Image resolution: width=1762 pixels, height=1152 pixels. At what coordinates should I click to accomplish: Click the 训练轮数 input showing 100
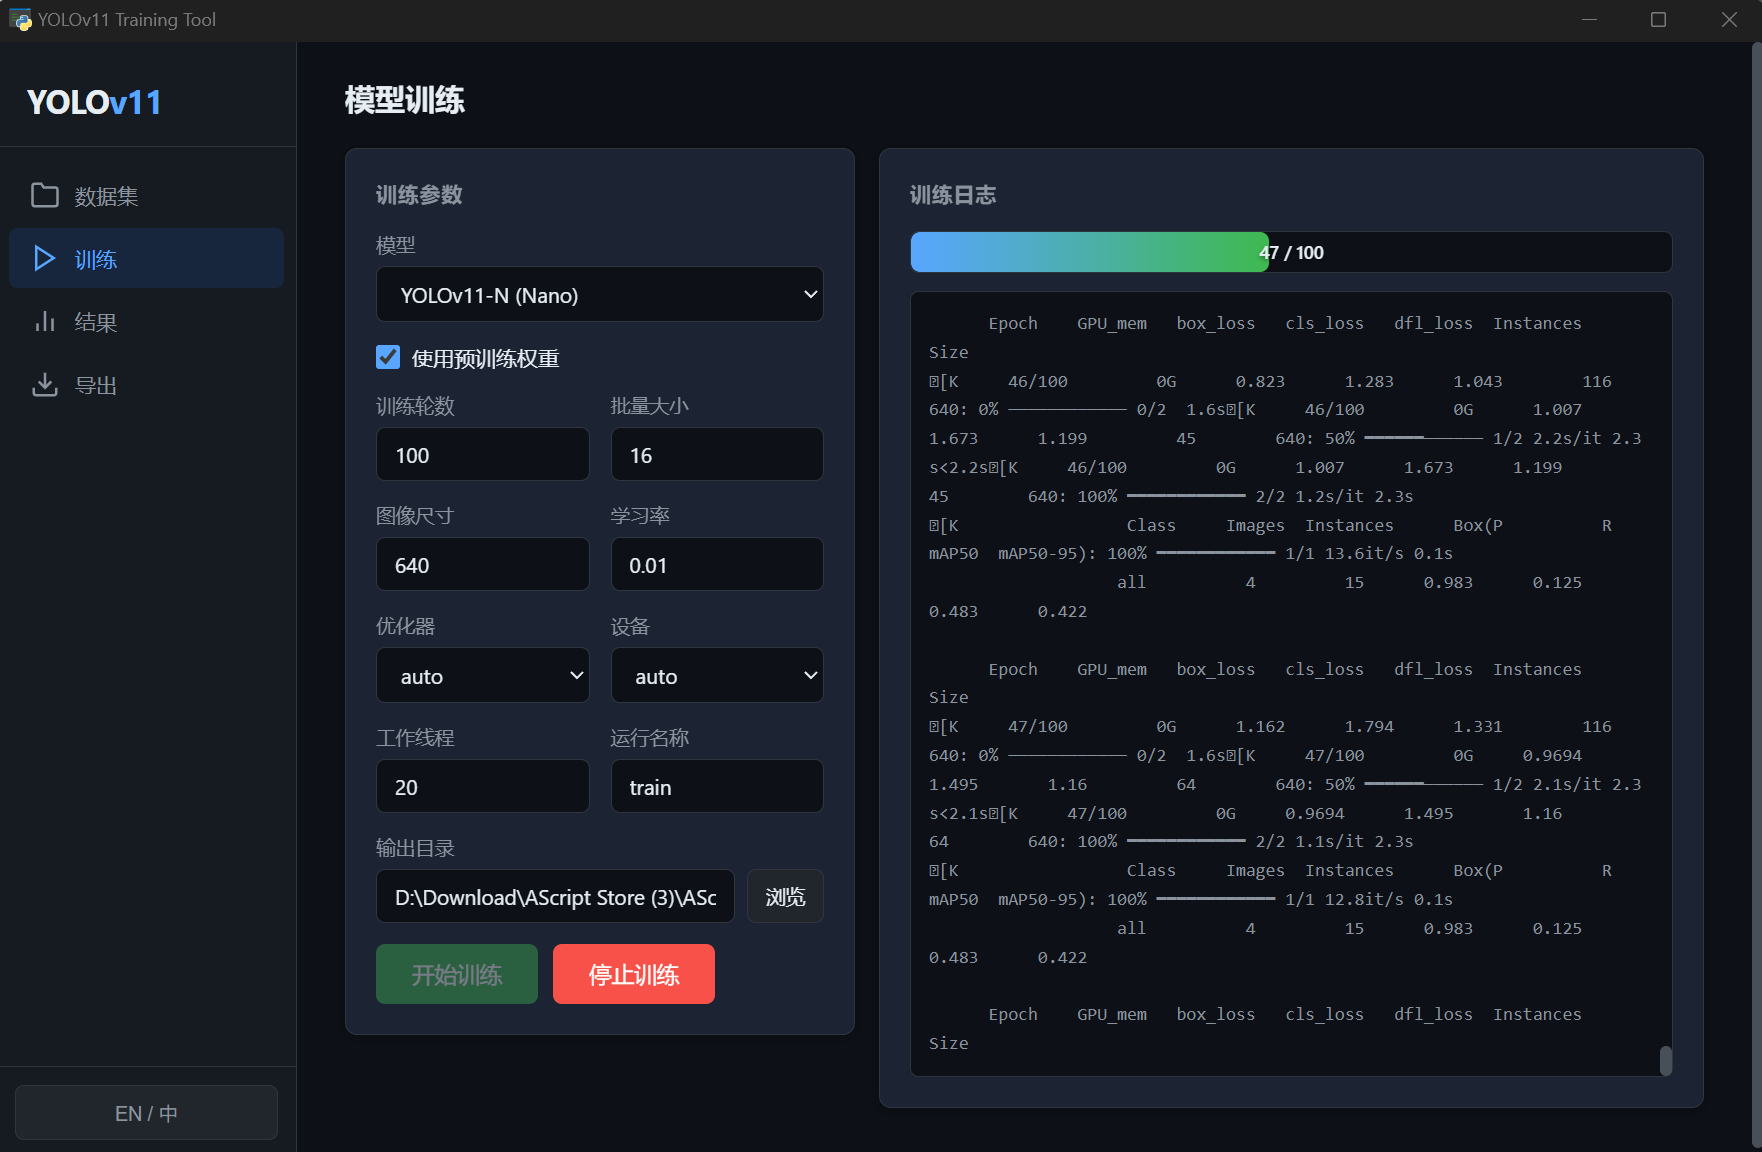[482, 455]
